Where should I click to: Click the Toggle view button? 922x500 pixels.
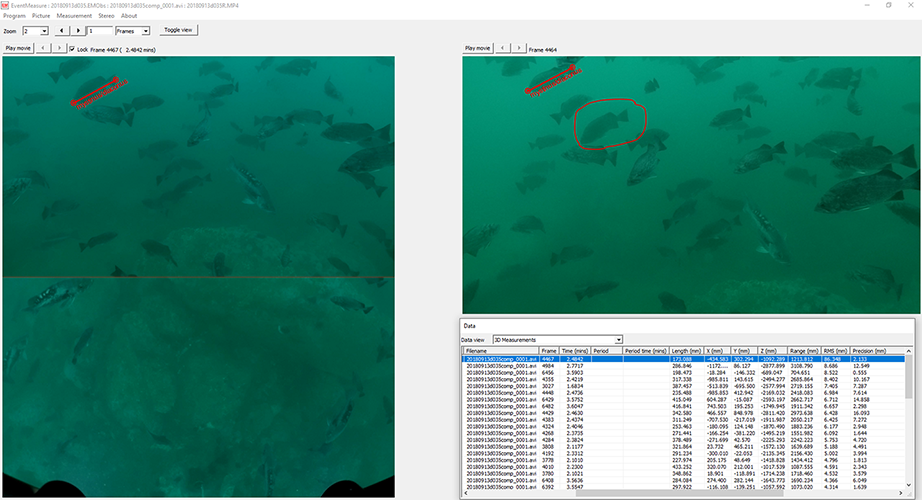(x=181, y=30)
